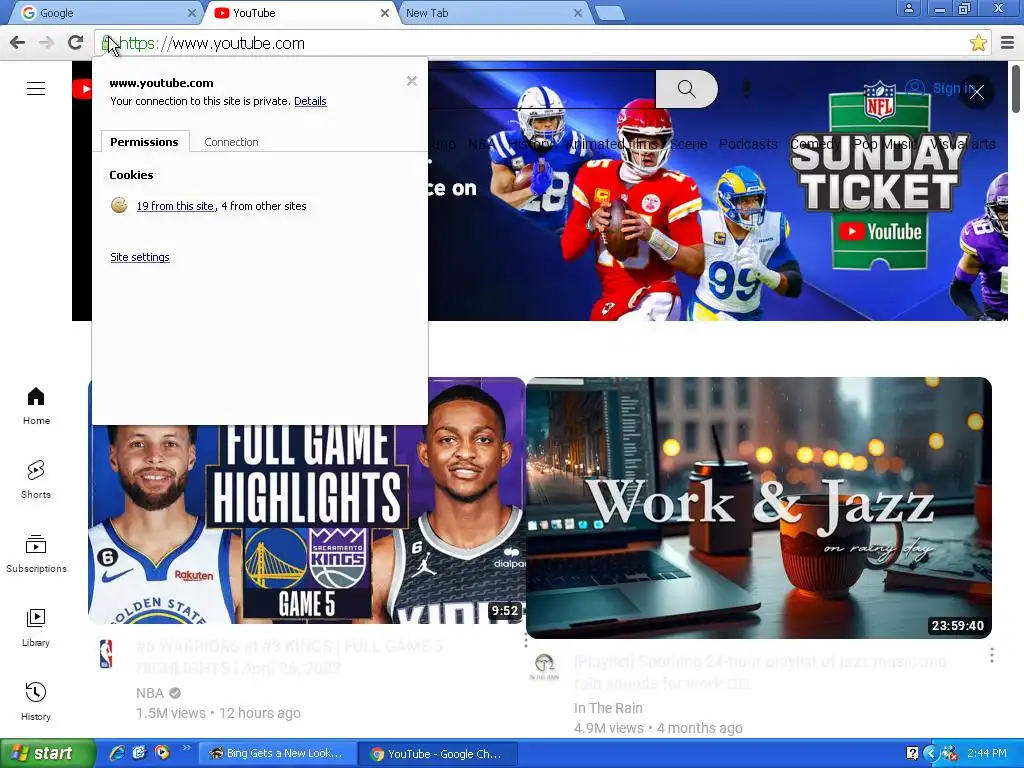Open the Warriors Kings Full Game Highlights thumbnail

coord(307,524)
